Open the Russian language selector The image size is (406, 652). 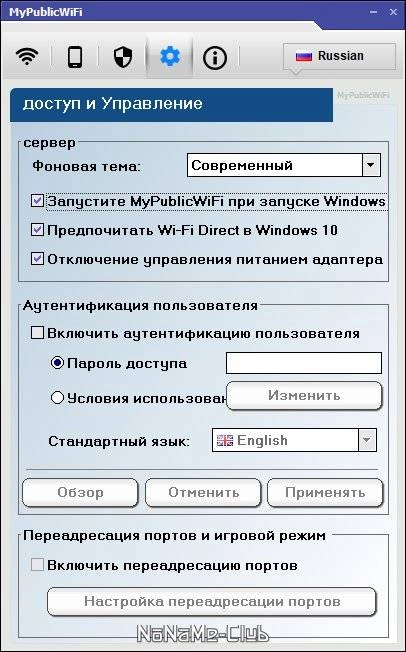[339, 56]
